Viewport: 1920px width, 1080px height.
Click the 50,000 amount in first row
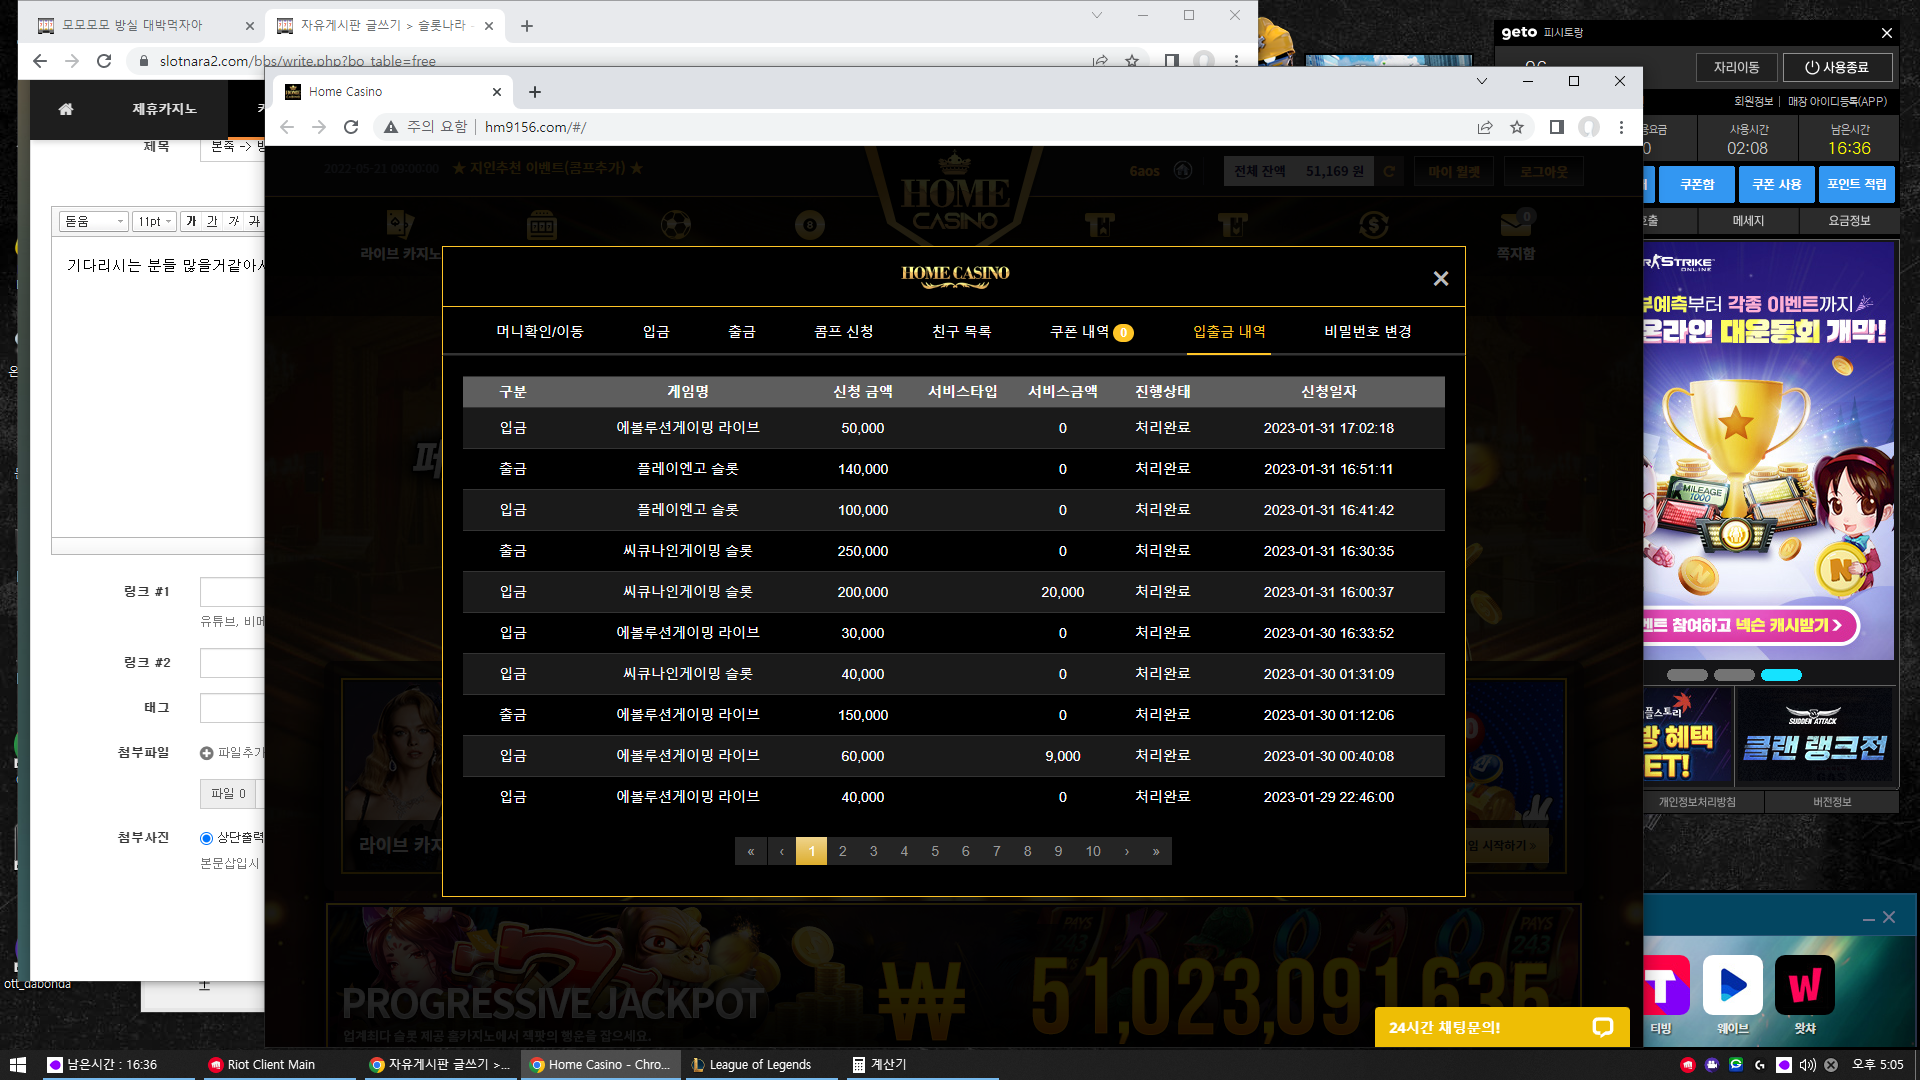click(x=862, y=428)
